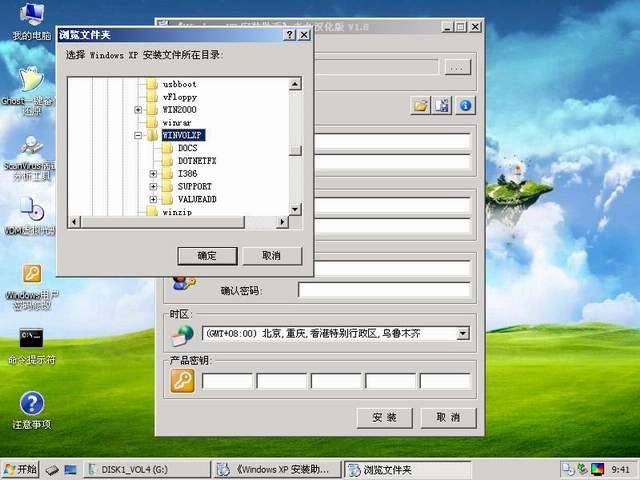Click 取消 in the browse folder dialog
The height and width of the screenshot is (480, 640).
click(272, 256)
